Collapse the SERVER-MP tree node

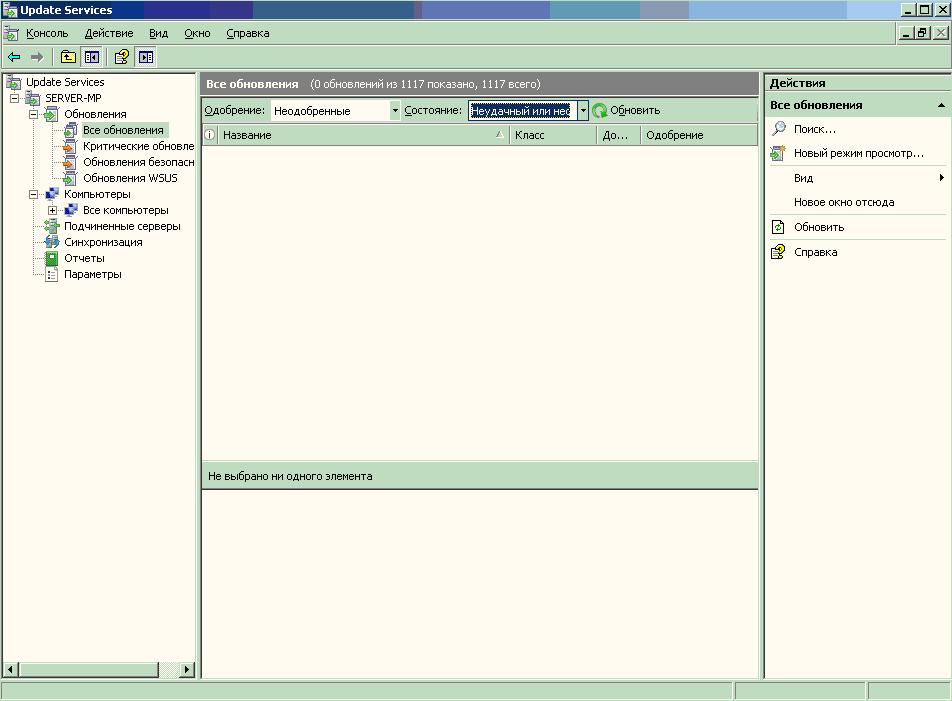point(15,98)
